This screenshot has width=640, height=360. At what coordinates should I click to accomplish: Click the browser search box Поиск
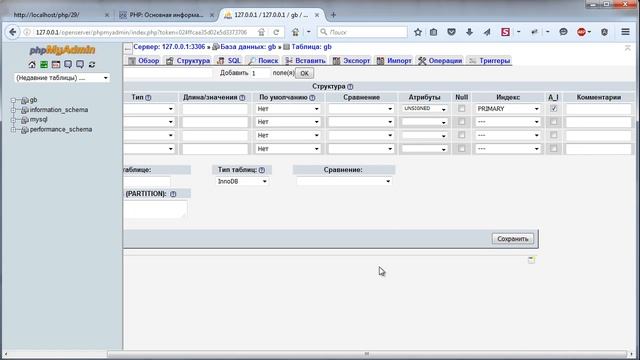362,32
